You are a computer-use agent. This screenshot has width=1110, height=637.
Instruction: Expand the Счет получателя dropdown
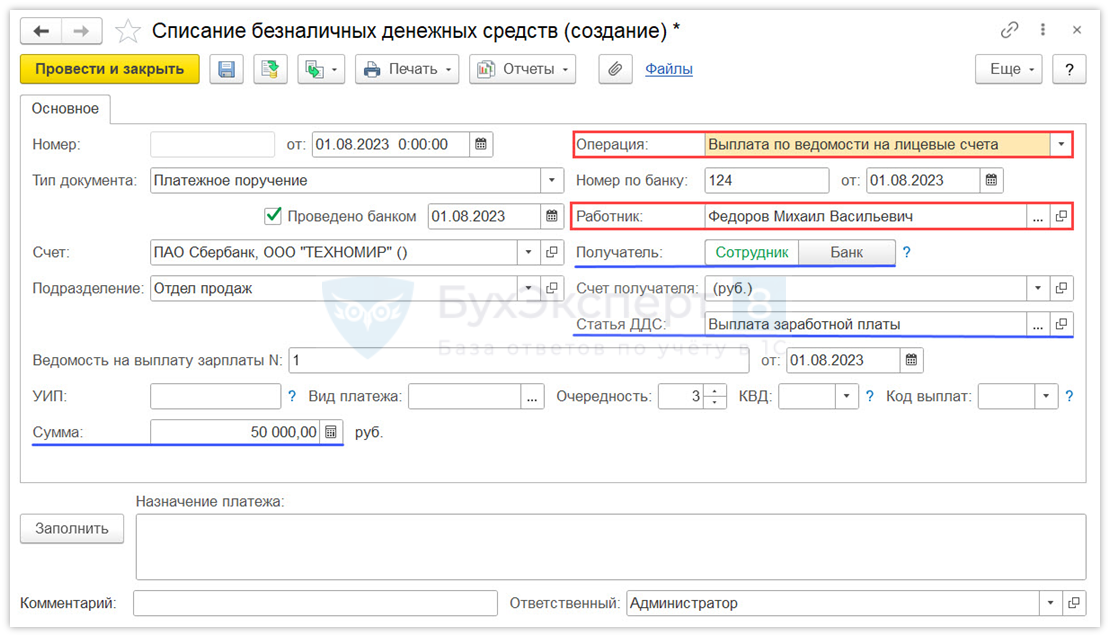coord(1038,288)
